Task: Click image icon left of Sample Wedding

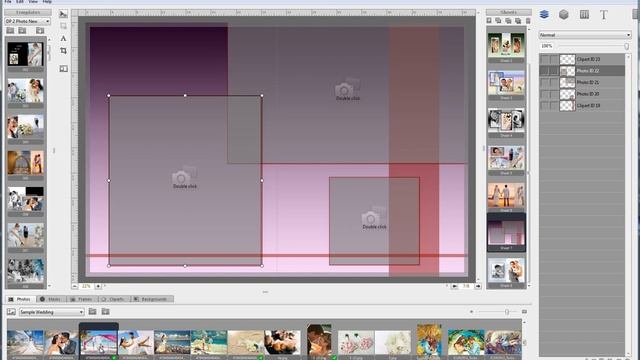Action: pos(11,312)
